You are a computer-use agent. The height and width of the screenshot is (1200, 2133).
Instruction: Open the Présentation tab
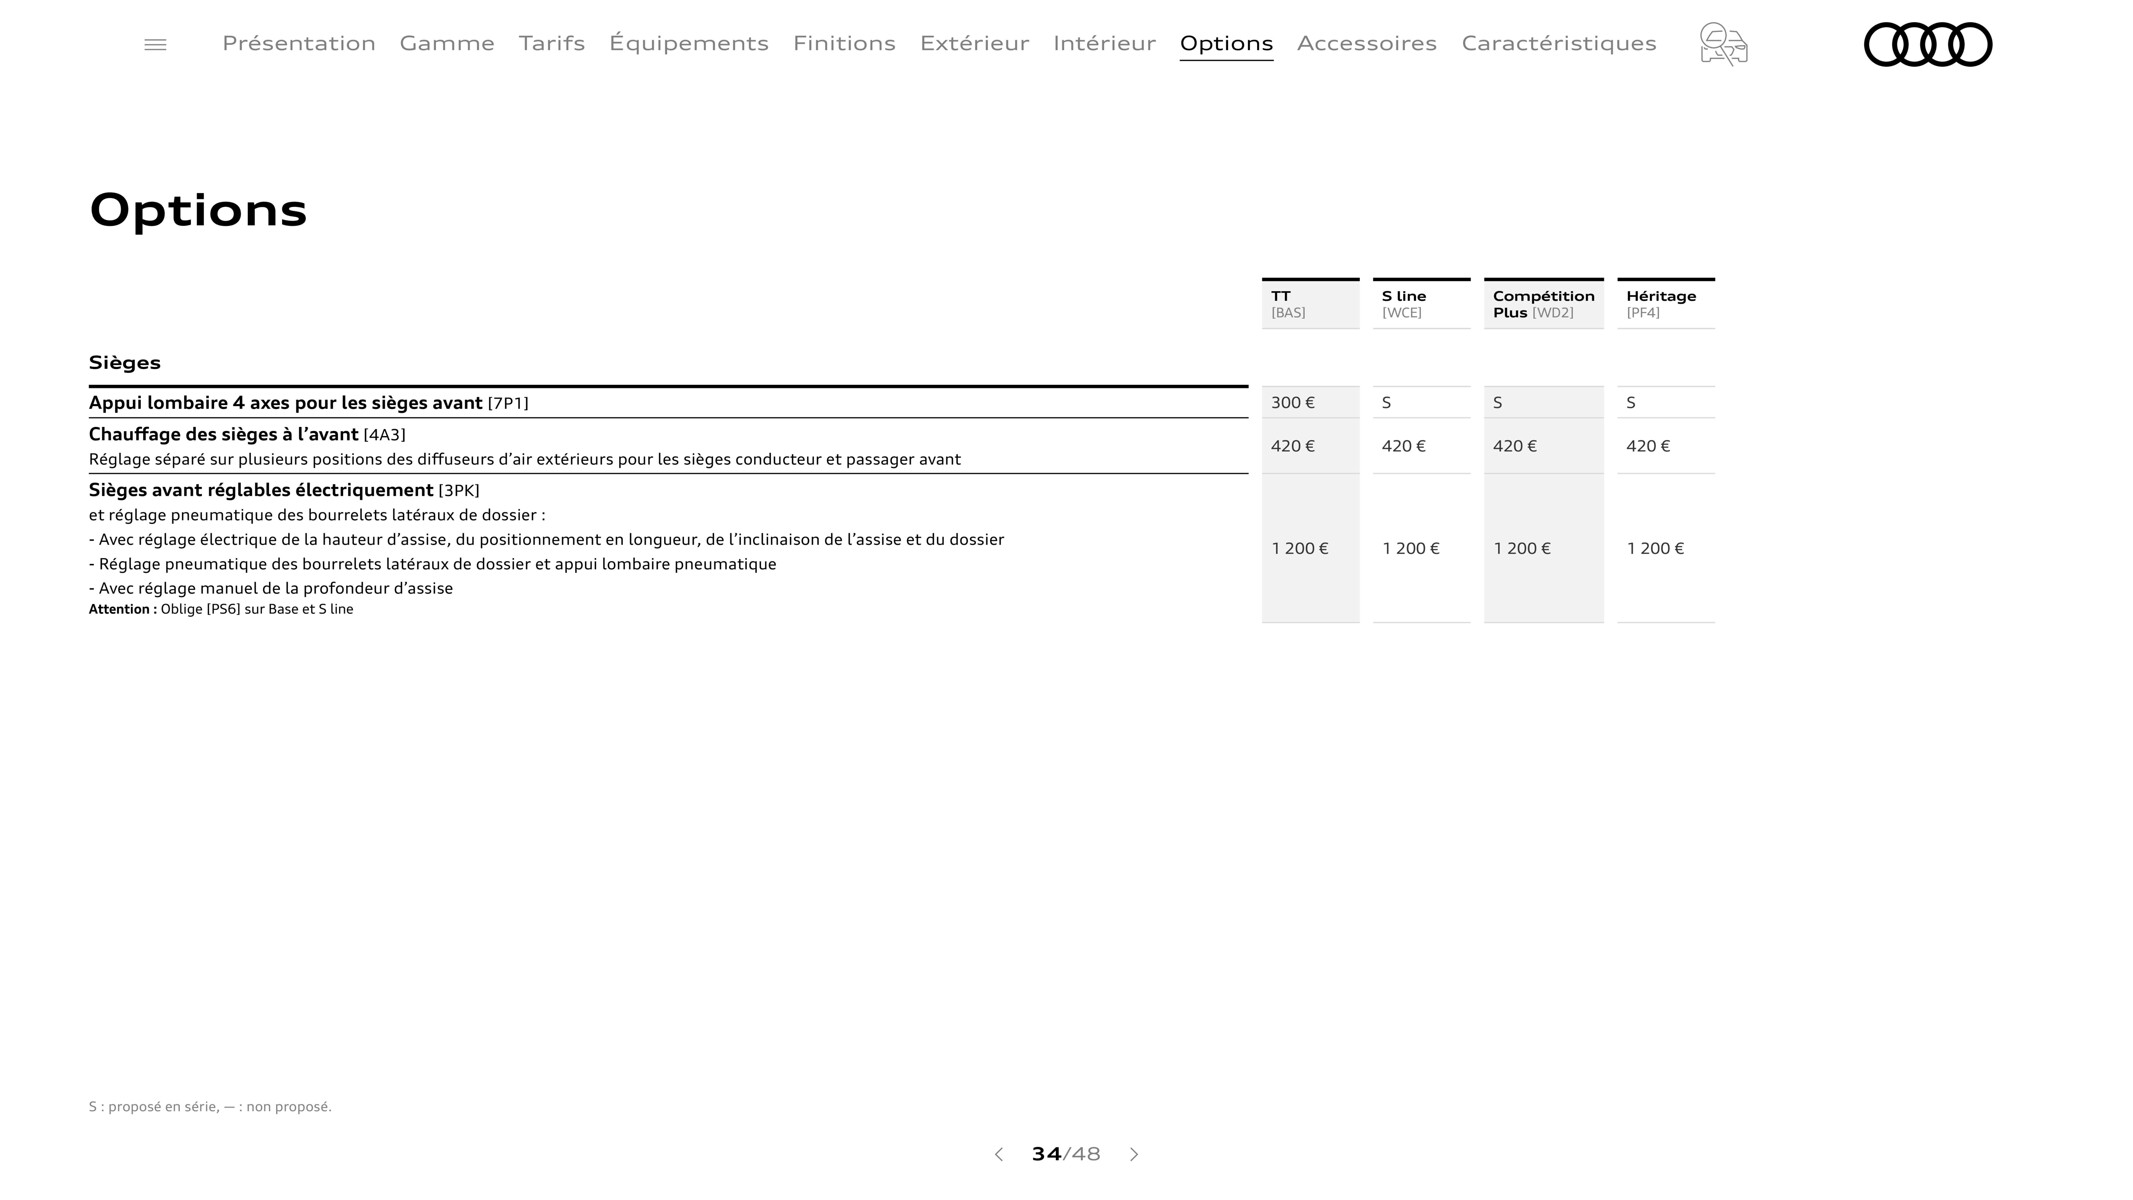pos(299,43)
